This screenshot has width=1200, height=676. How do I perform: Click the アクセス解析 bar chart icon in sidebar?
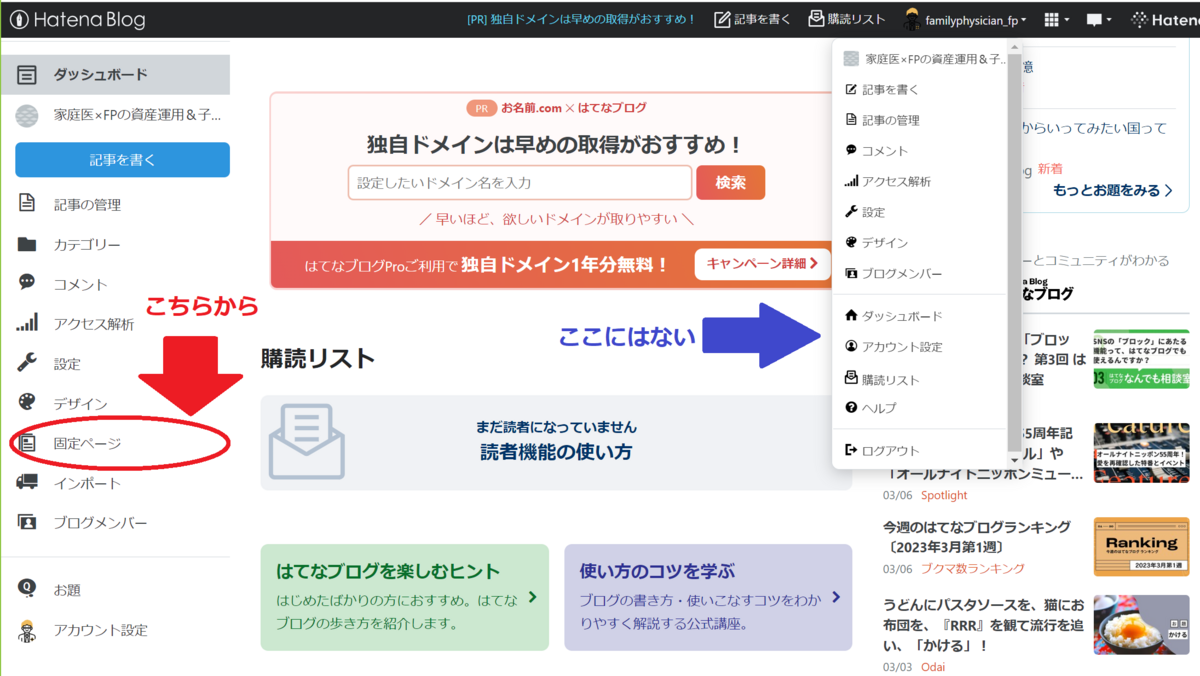(x=27, y=323)
